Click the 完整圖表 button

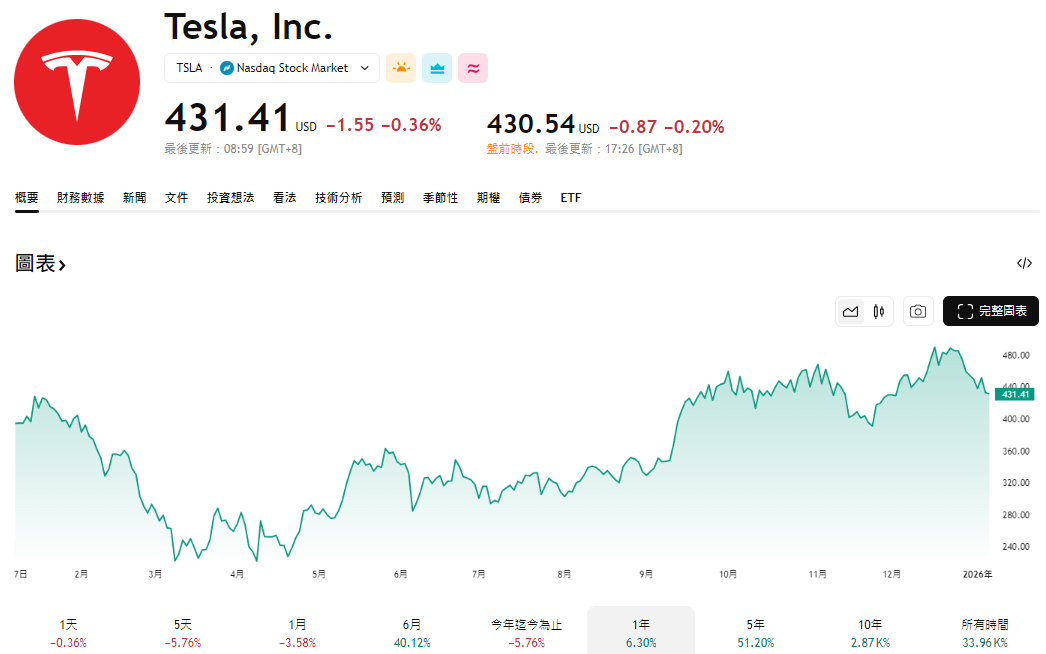click(991, 311)
